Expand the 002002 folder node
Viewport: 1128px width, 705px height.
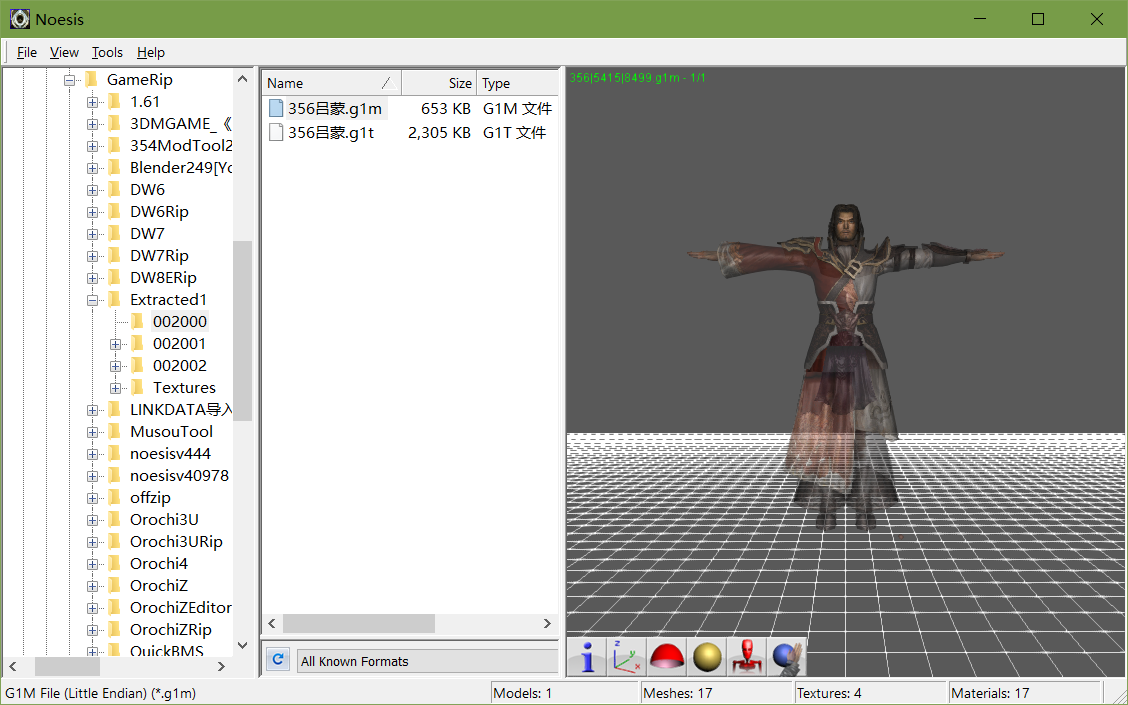(x=115, y=367)
